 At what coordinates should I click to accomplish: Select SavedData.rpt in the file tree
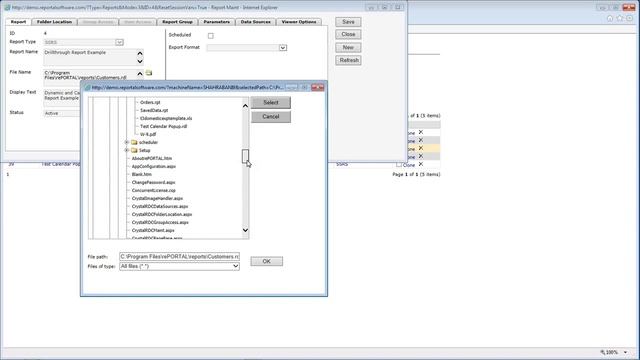click(x=154, y=110)
